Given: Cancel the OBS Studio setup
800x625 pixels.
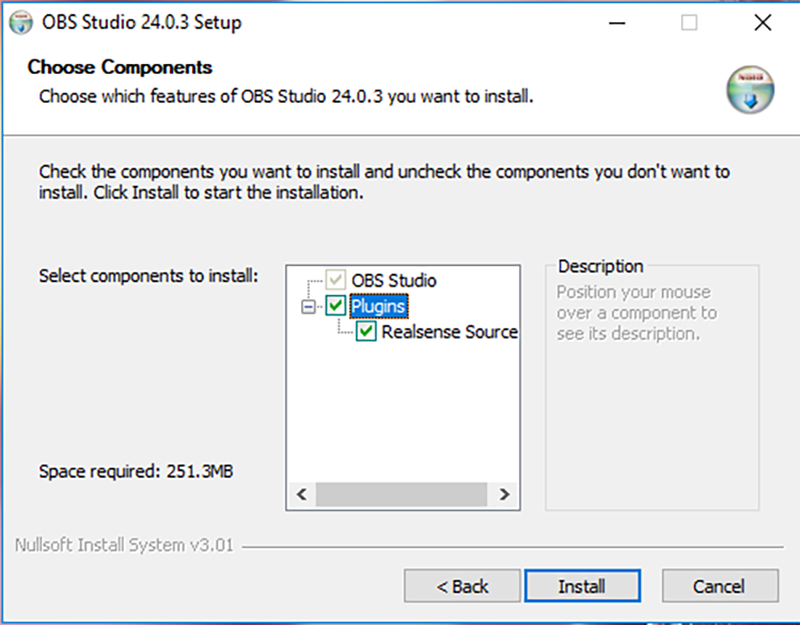Looking at the screenshot, I should [x=719, y=586].
